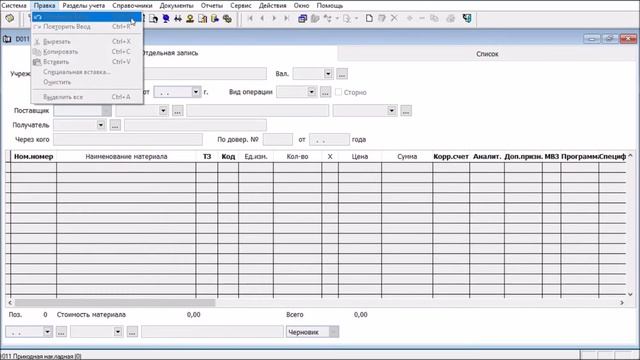Click the coins toolbar icon
This screenshot has width=640, height=360.
point(227,18)
